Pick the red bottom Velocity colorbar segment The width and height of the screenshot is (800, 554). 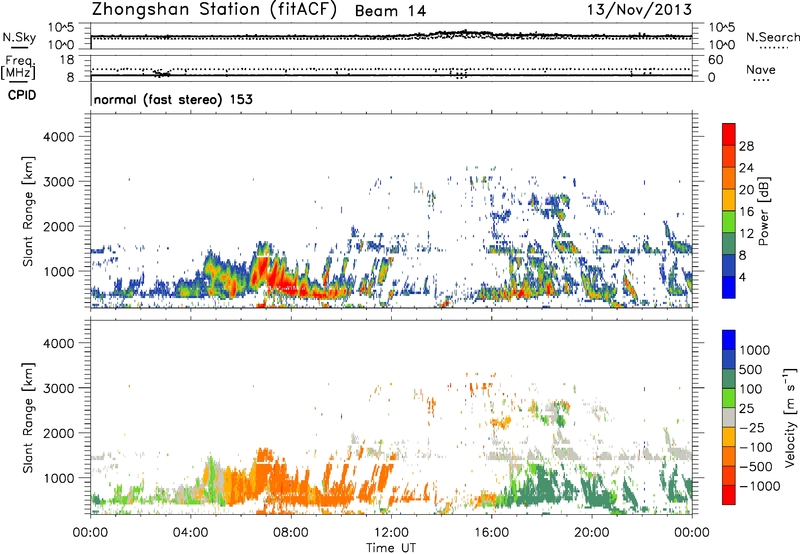(729, 495)
